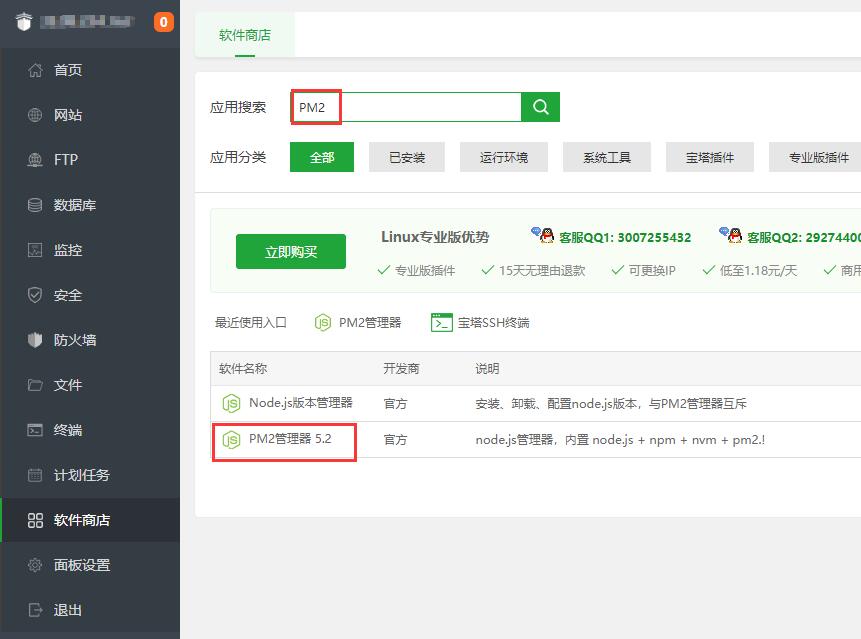
Task: Click 官方 in the PM2管理器 row
Action: point(395,440)
